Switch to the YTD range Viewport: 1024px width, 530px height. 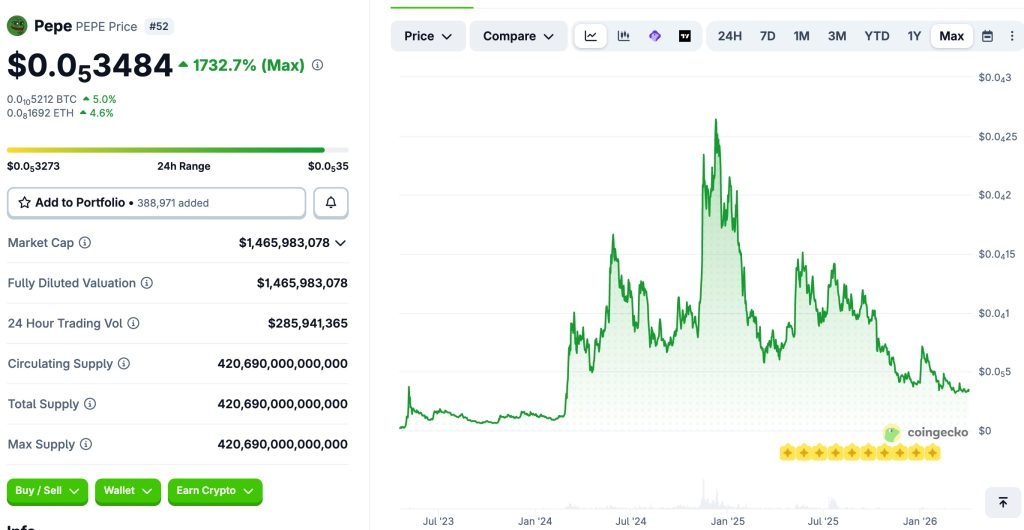876,37
